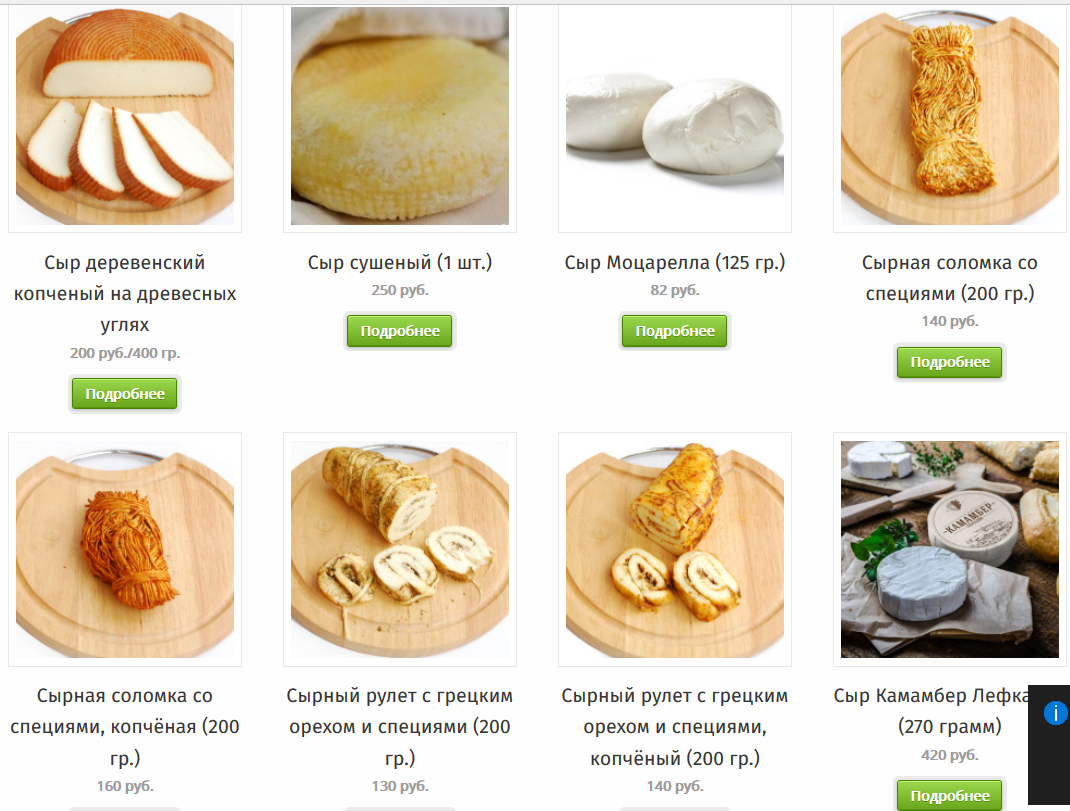
Task: Open the Mozzarella cheese image
Action: [x=675, y=116]
